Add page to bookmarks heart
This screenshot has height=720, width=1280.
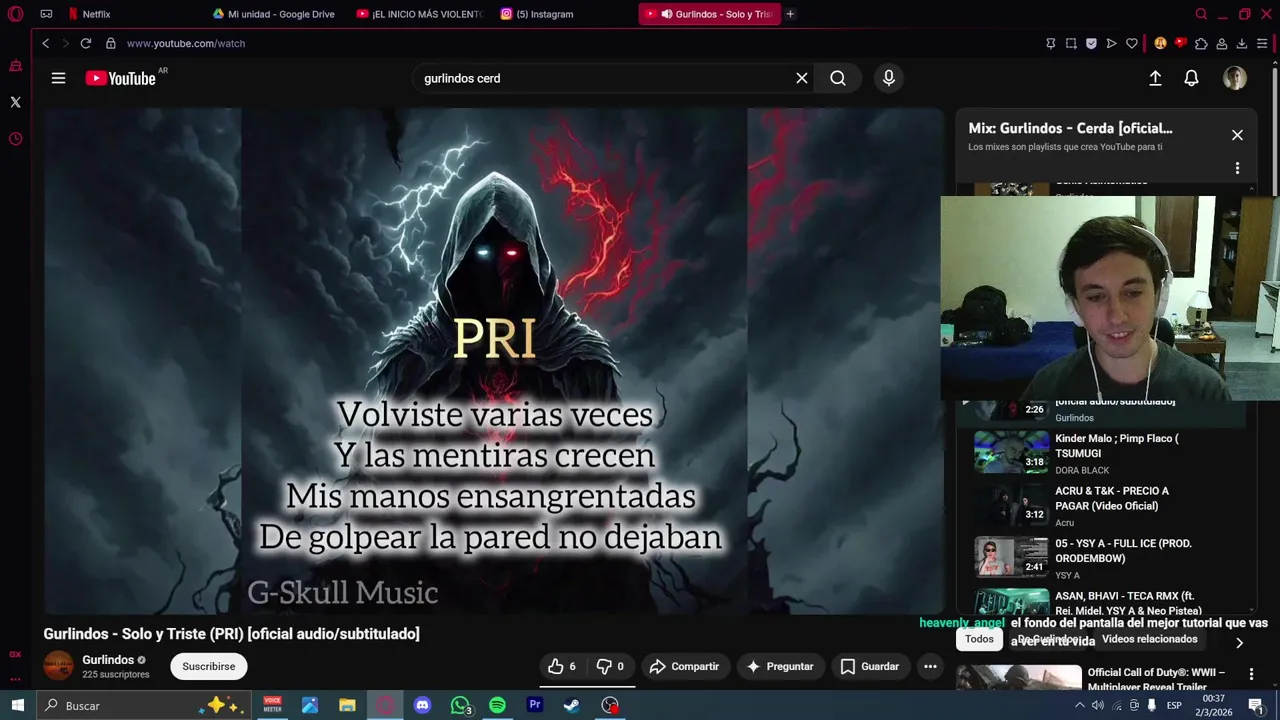(1131, 43)
